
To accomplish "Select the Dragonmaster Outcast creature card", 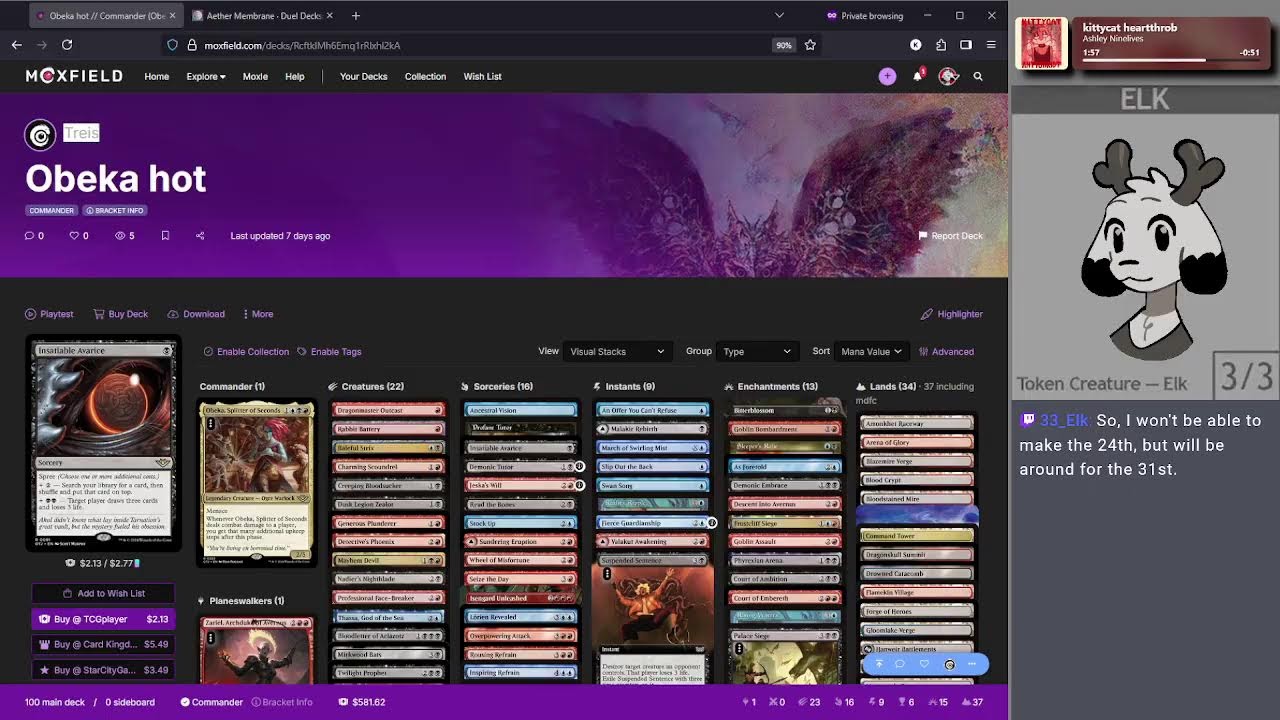I will click(388, 410).
